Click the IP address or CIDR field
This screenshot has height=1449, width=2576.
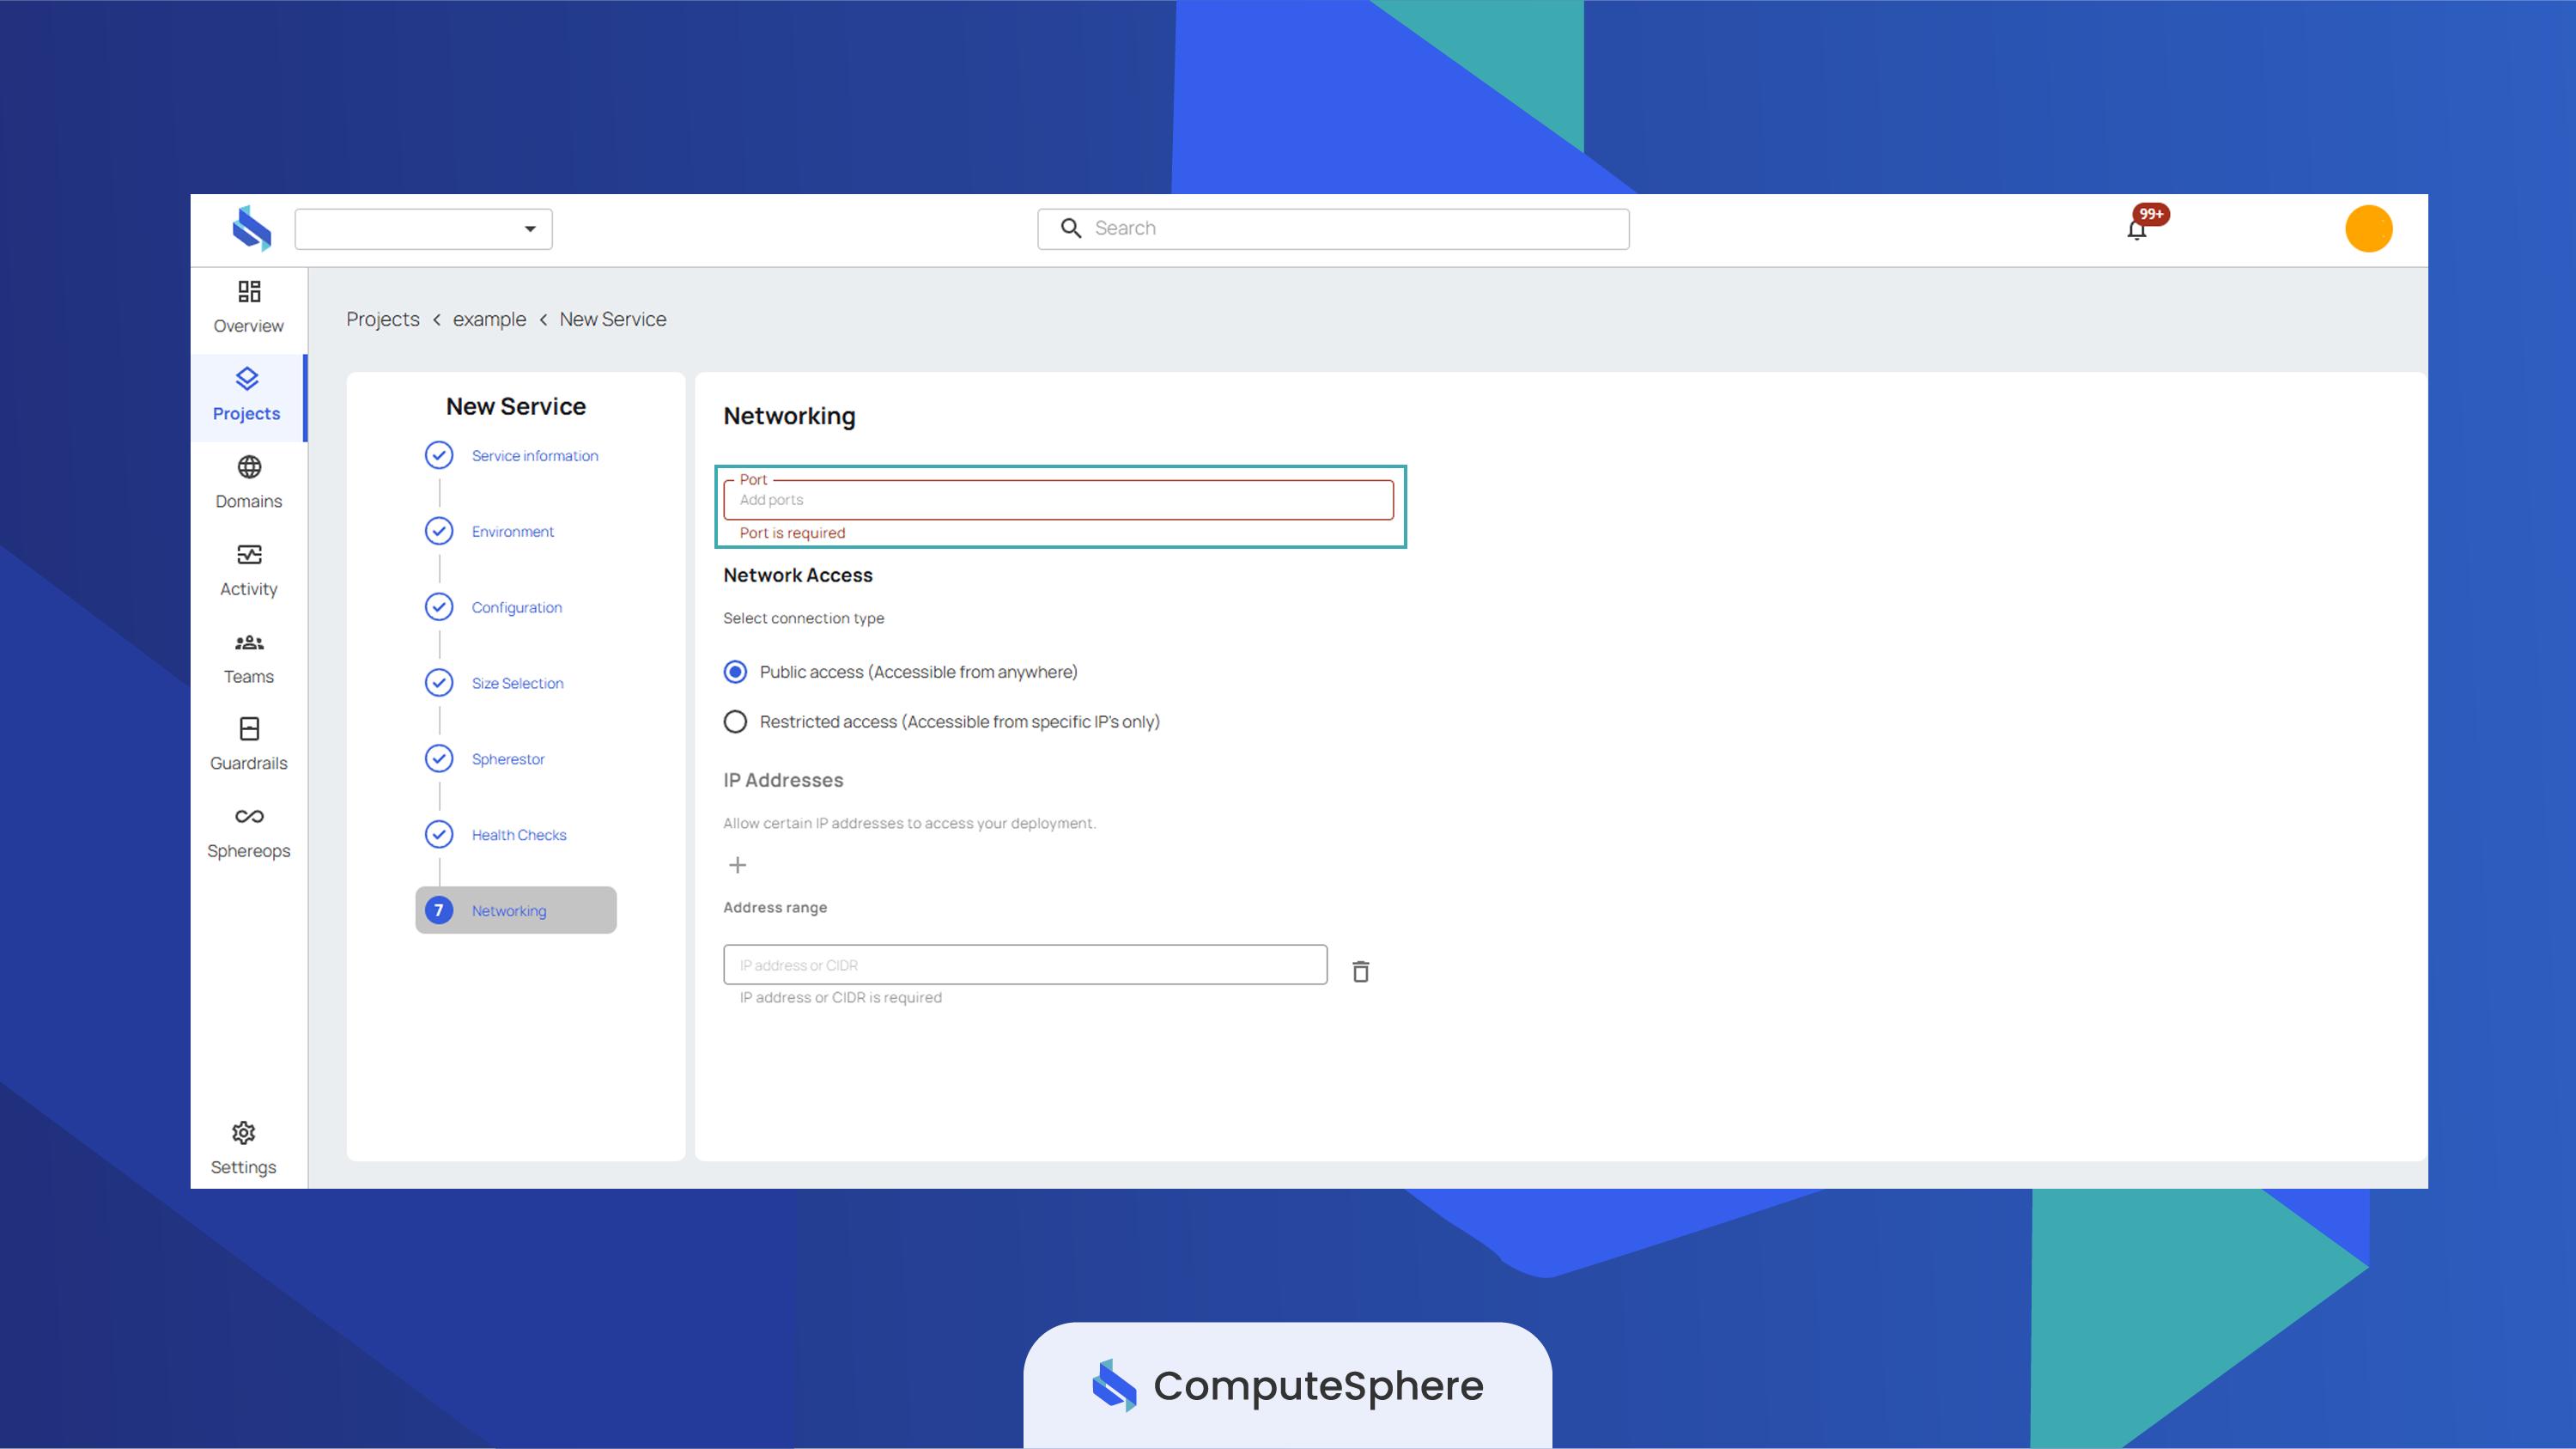coord(1026,965)
